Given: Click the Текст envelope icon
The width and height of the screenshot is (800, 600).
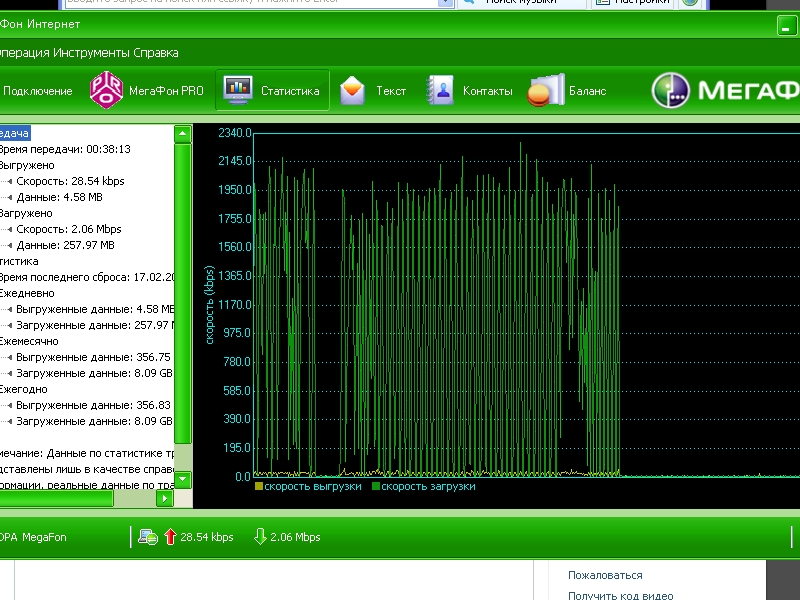Looking at the screenshot, I should click(352, 90).
